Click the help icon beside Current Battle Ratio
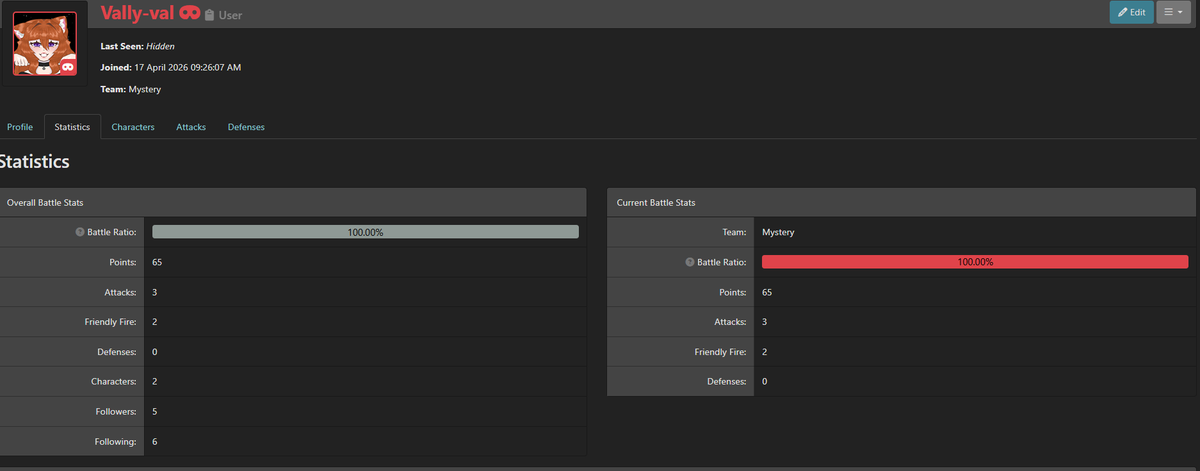The height and width of the screenshot is (471, 1200). pos(689,262)
